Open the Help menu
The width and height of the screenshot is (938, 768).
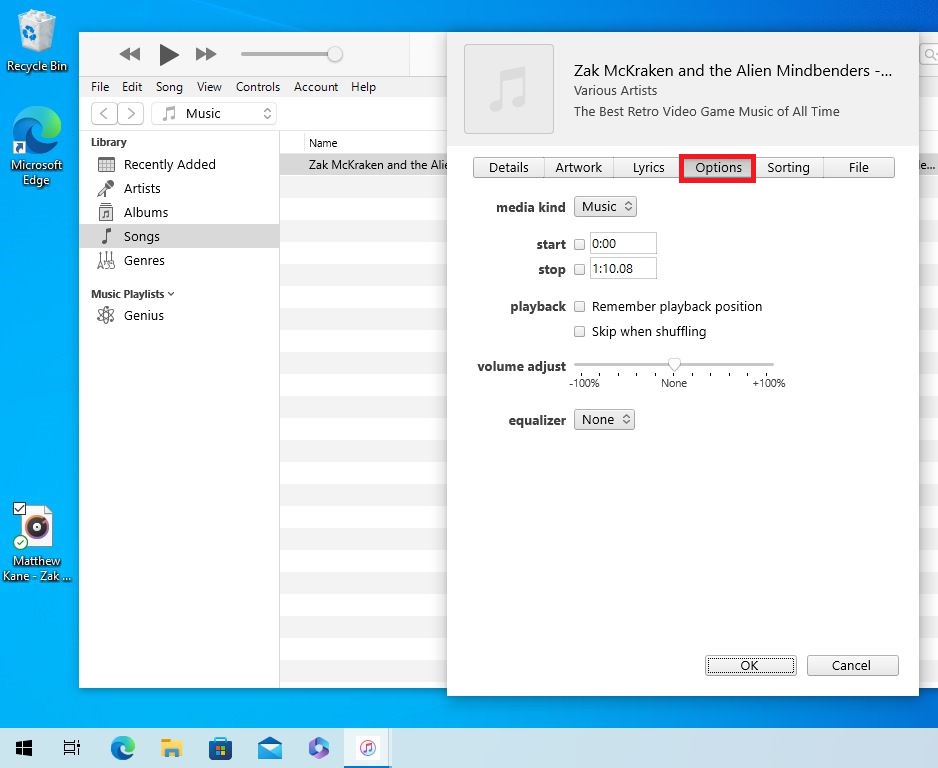pyautogui.click(x=363, y=87)
